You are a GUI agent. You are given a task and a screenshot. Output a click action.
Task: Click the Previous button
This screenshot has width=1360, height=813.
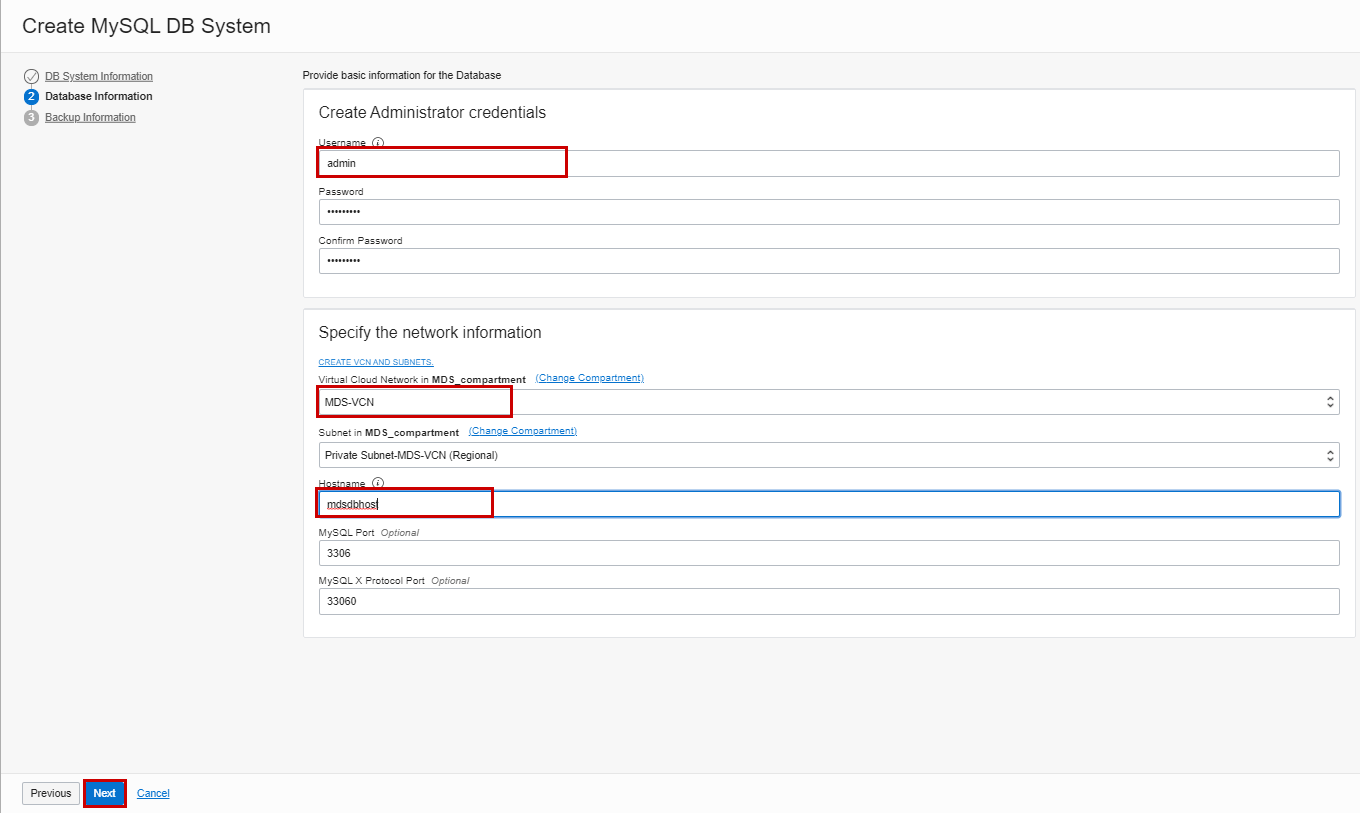[x=50, y=792]
